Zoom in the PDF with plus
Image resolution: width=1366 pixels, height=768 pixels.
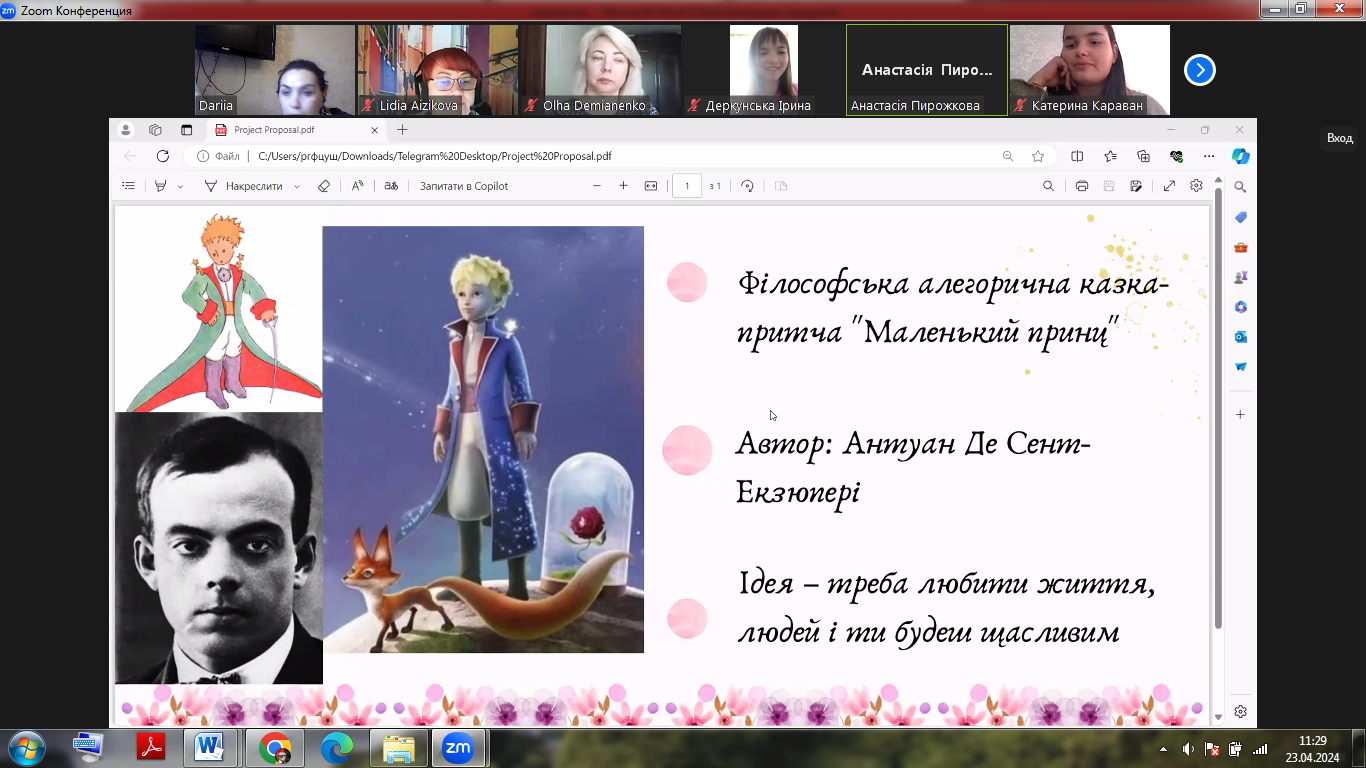pyautogui.click(x=623, y=186)
